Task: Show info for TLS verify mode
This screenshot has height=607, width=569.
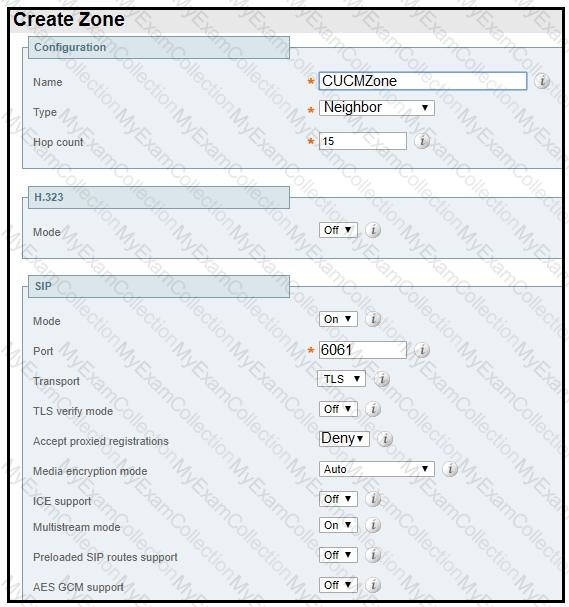Action: (373, 409)
